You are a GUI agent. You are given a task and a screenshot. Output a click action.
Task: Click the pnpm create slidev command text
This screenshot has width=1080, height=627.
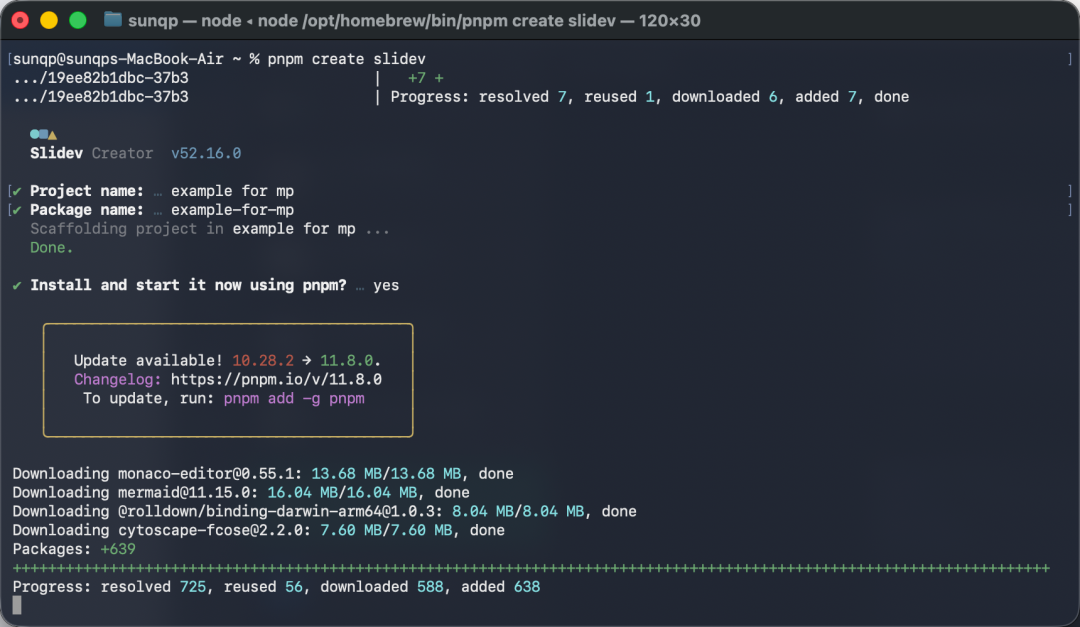pos(346,59)
